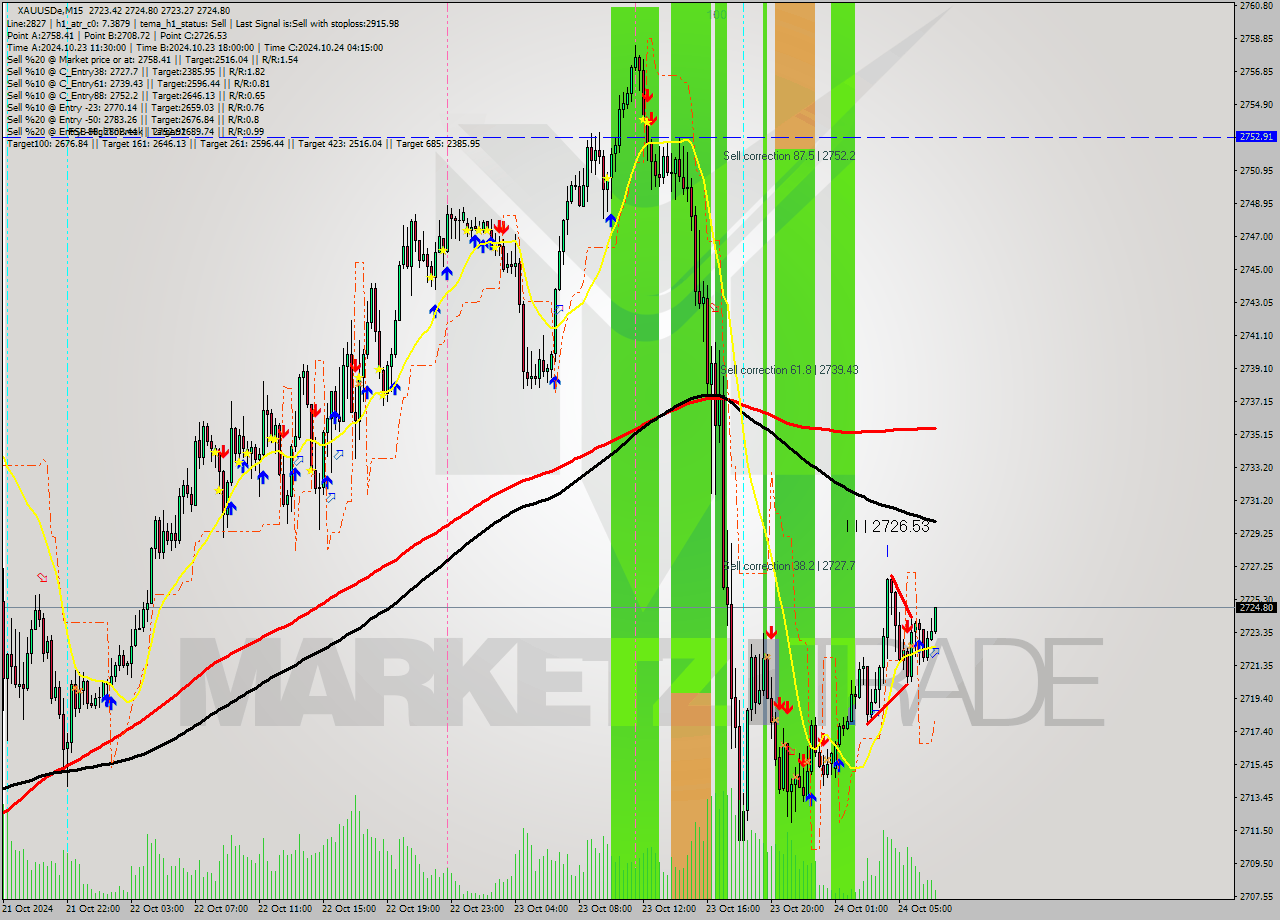Click the 2741.05 price axis value
This screenshot has width=1280, height=920.
pos(1256,336)
